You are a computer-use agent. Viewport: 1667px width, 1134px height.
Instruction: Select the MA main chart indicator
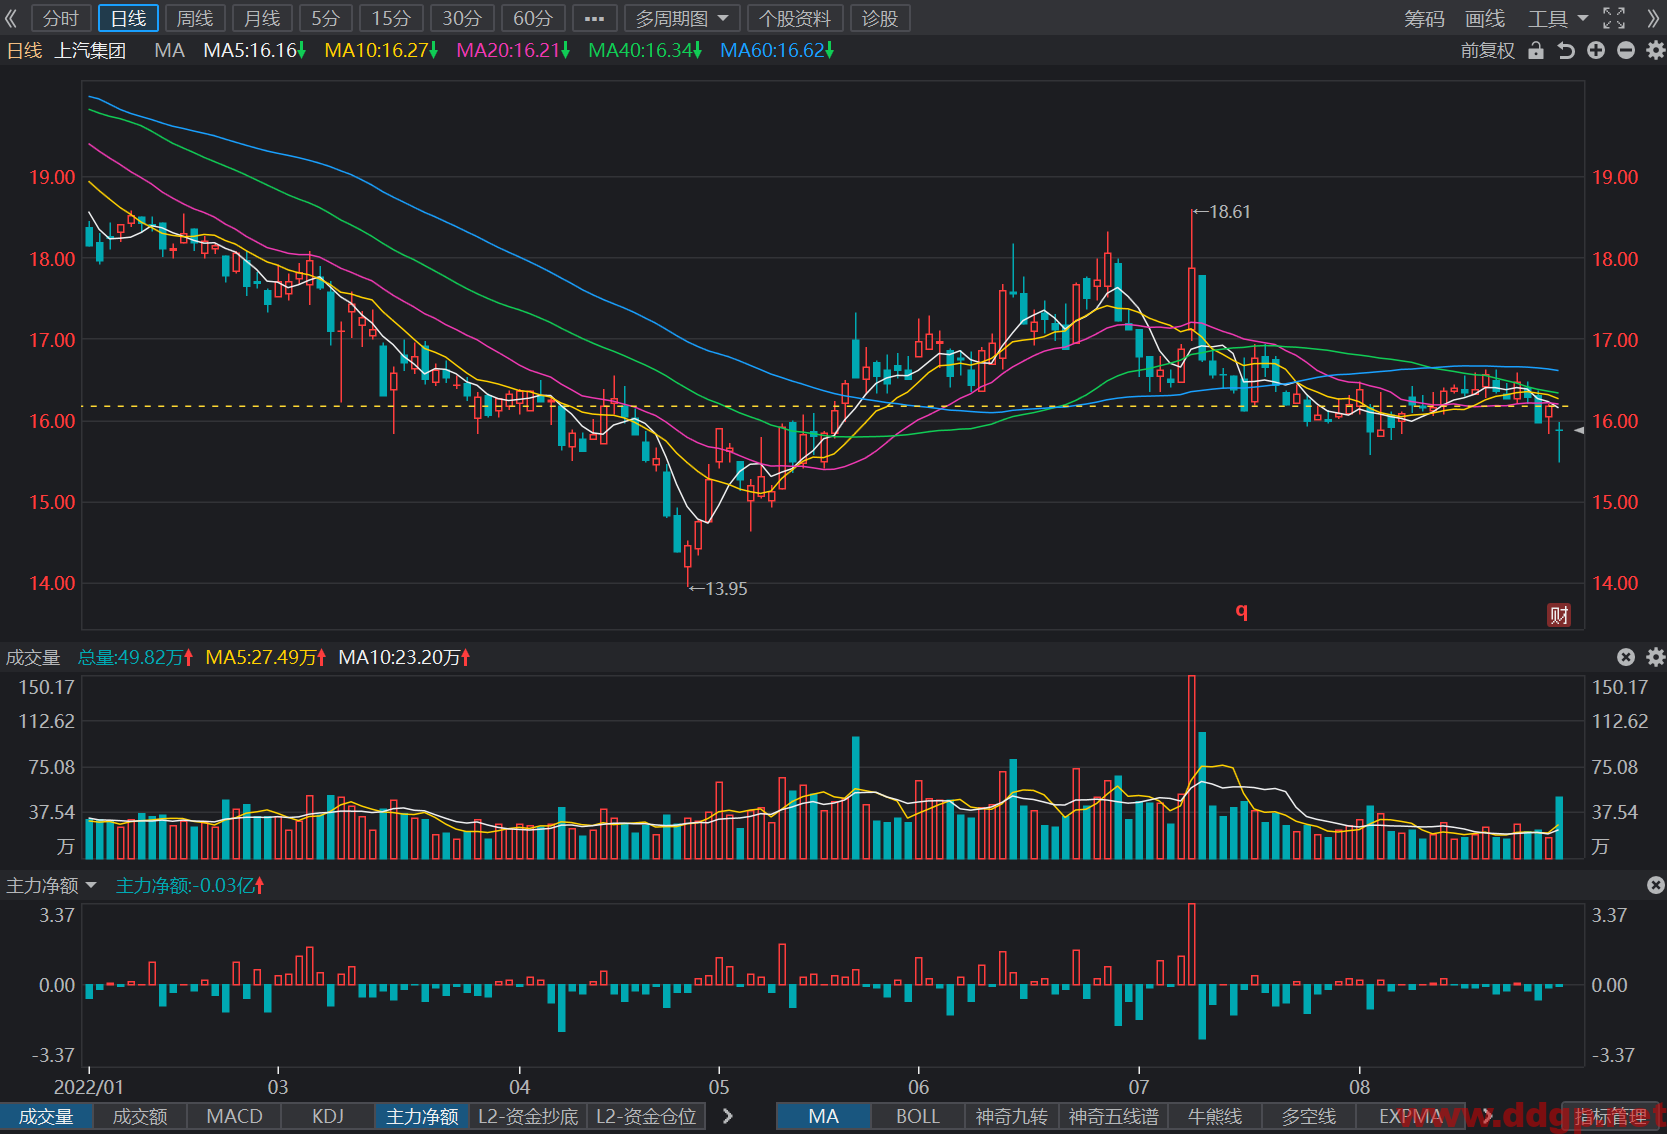point(823,1116)
